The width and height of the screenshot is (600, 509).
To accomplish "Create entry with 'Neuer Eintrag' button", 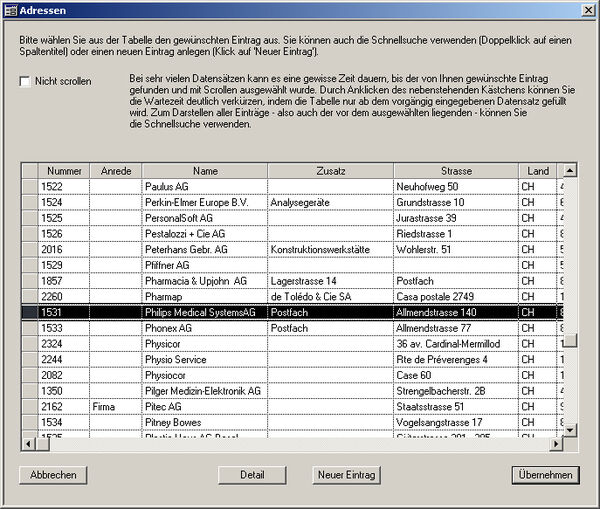I will [x=346, y=474].
